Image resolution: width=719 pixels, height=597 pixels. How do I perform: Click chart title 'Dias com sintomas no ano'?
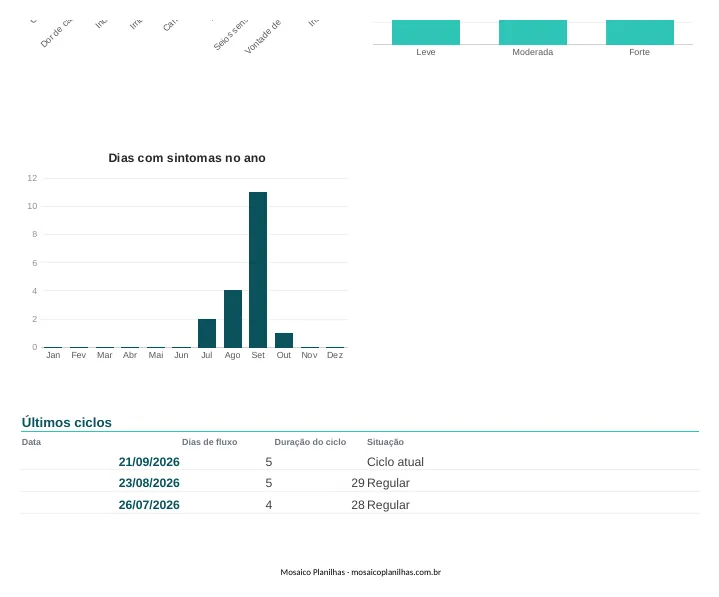click(187, 158)
